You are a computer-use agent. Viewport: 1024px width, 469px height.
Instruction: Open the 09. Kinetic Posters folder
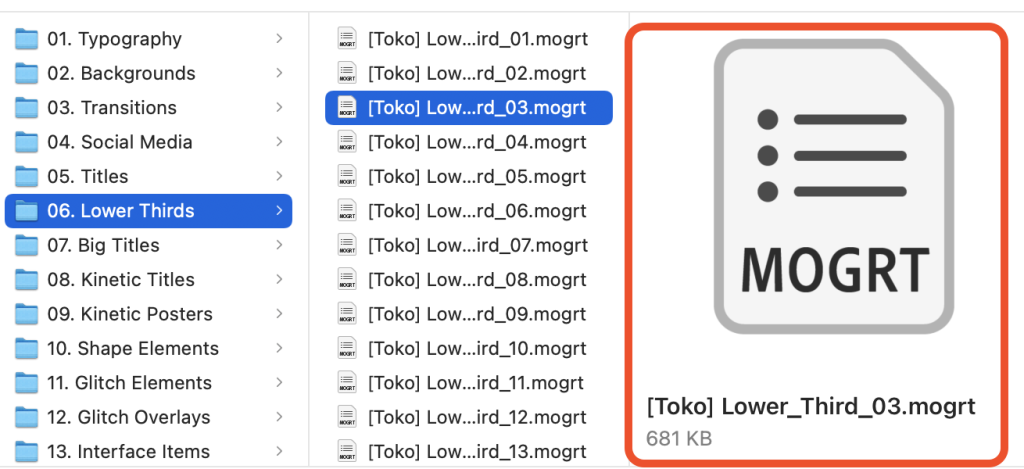click(x=130, y=314)
